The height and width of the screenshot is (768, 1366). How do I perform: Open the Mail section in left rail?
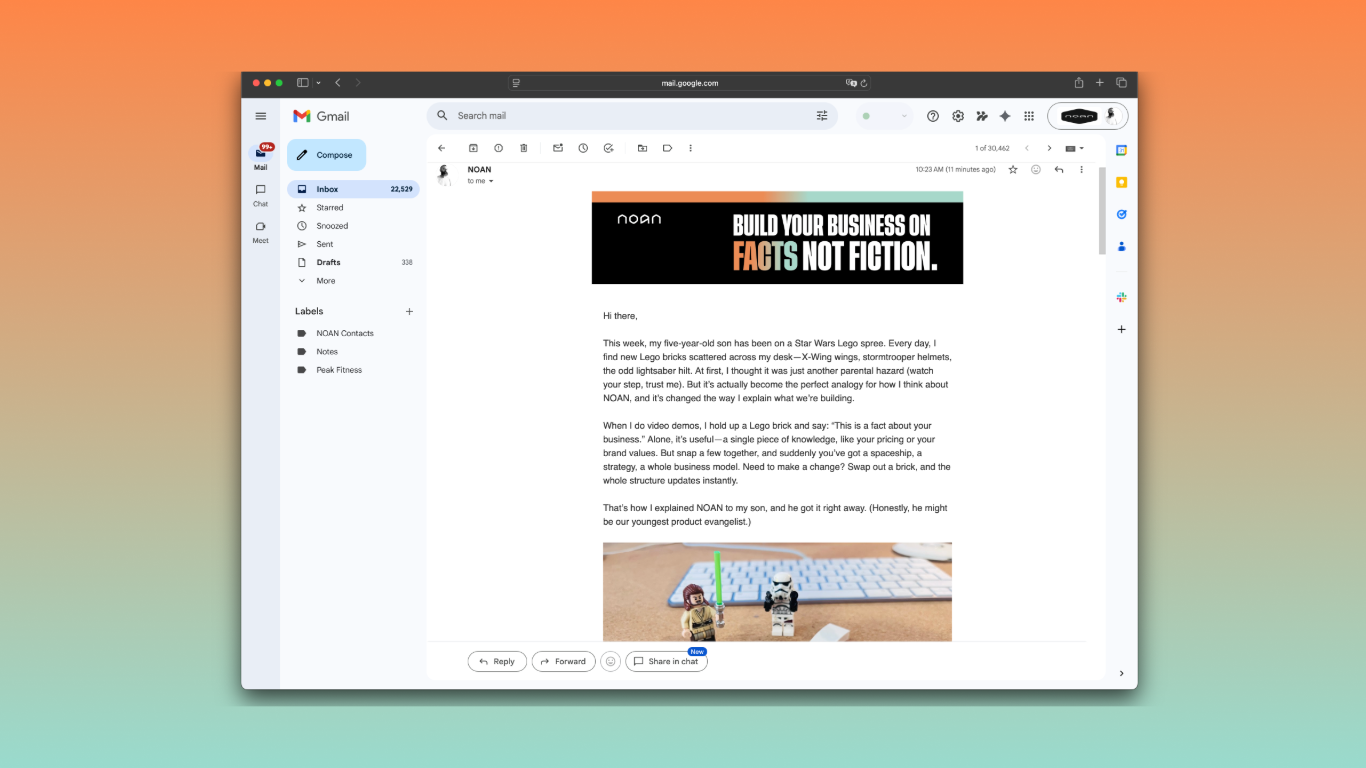click(260, 157)
